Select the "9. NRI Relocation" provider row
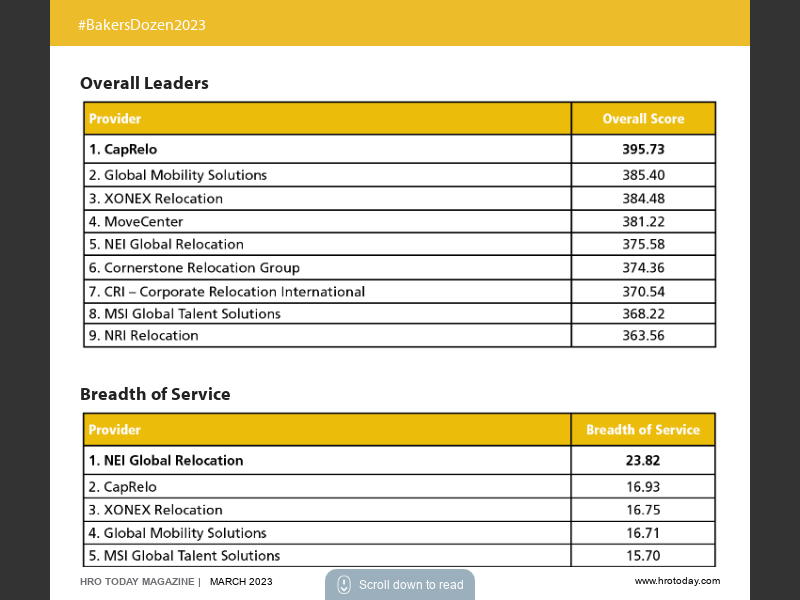This screenshot has width=800, height=600. 143,336
